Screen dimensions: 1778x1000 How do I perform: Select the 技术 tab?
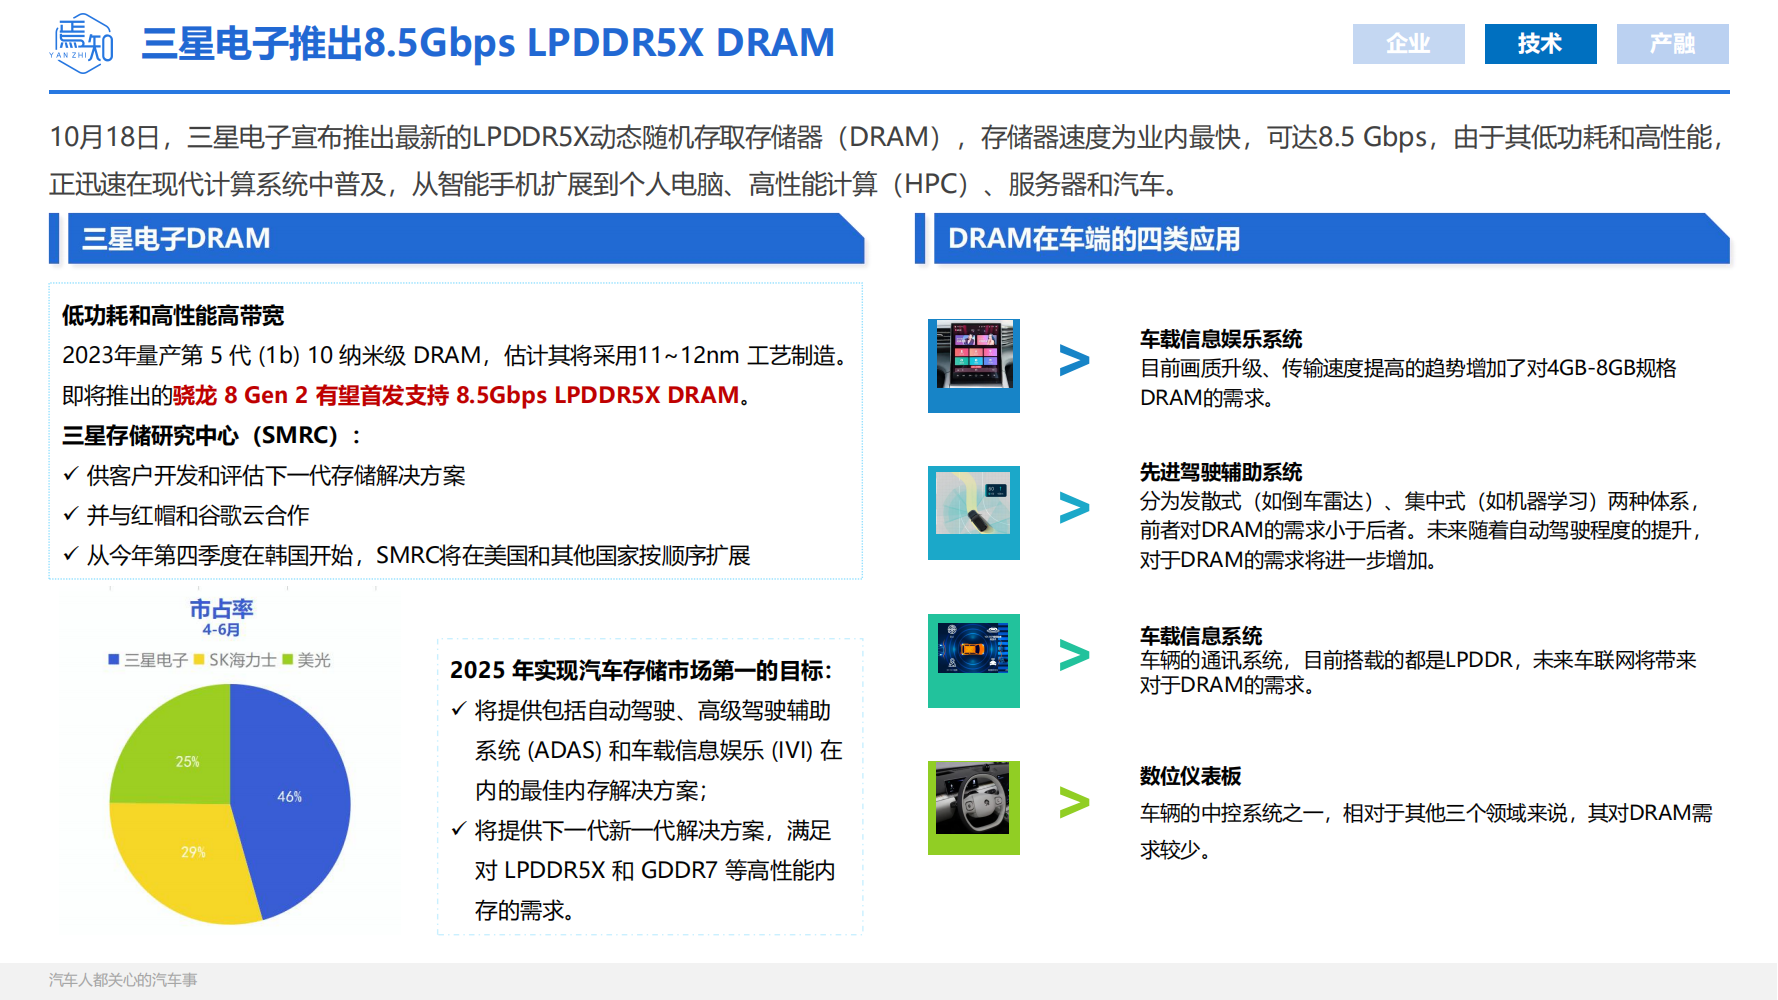tap(1540, 44)
